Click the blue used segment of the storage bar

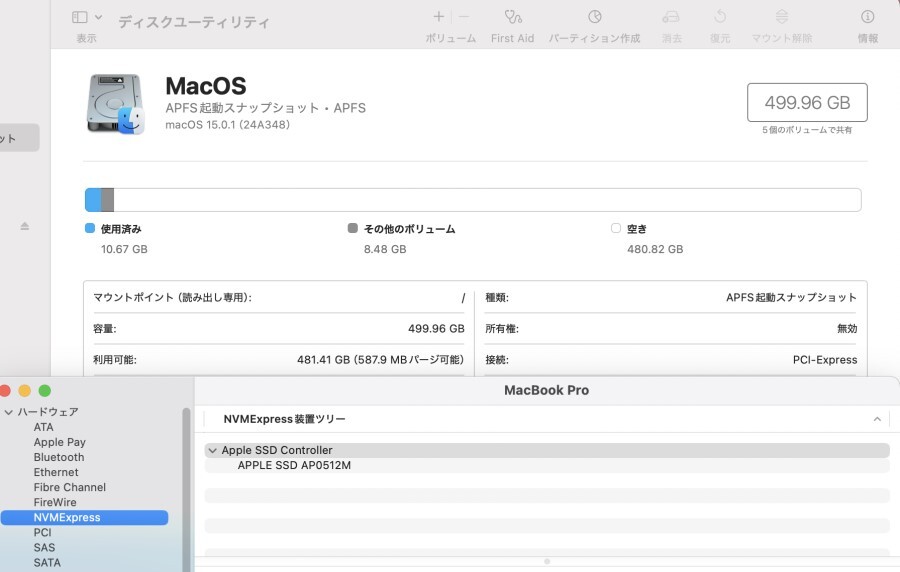coord(93,200)
